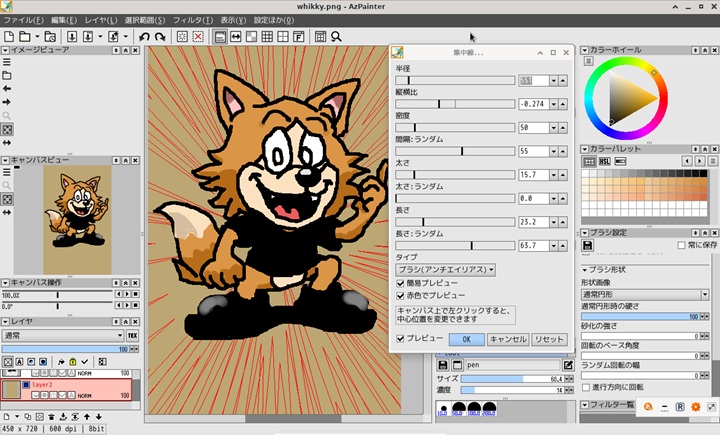
Task: Collapse the ブラシ形状 section
Action: tap(585, 270)
